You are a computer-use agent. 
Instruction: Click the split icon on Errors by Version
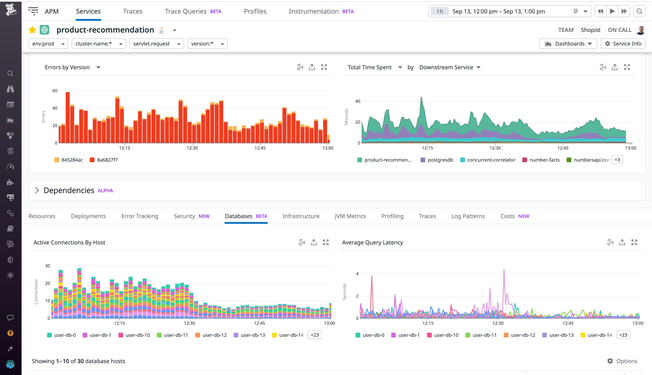pyautogui.click(x=300, y=67)
